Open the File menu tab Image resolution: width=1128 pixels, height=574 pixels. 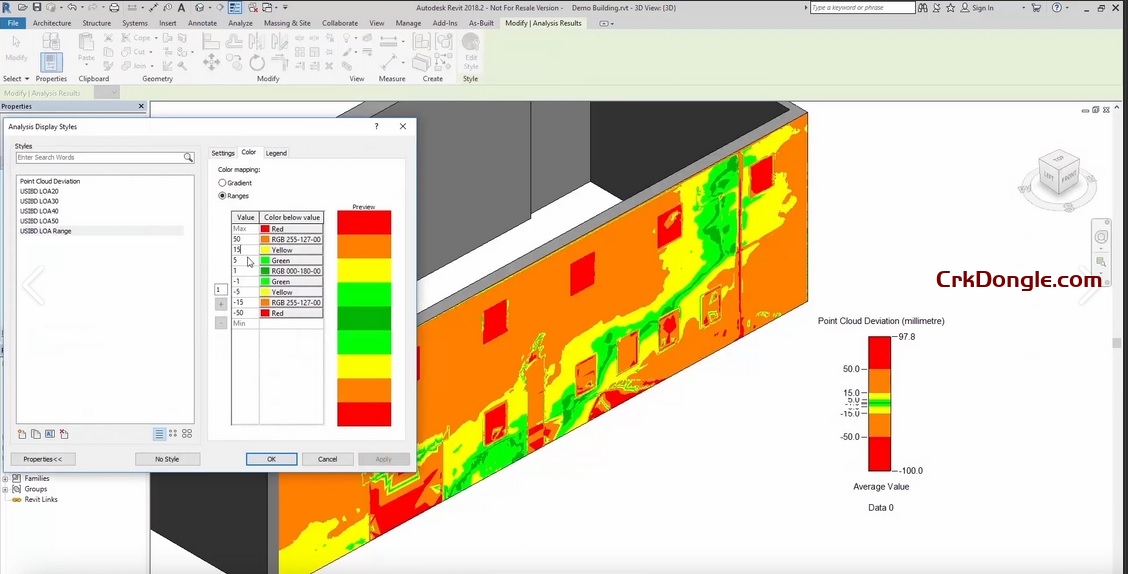(x=13, y=23)
